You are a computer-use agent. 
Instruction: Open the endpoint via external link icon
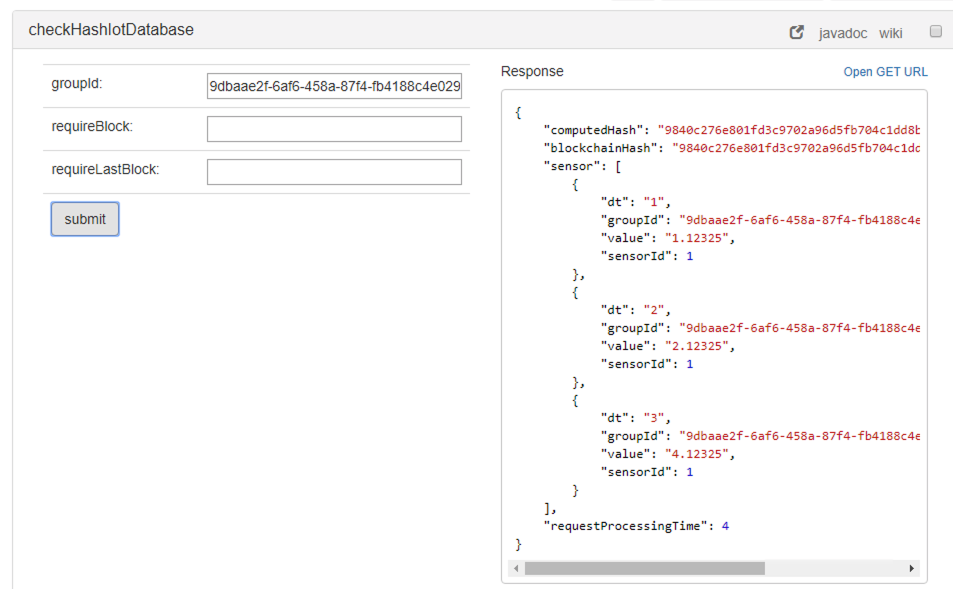795,31
